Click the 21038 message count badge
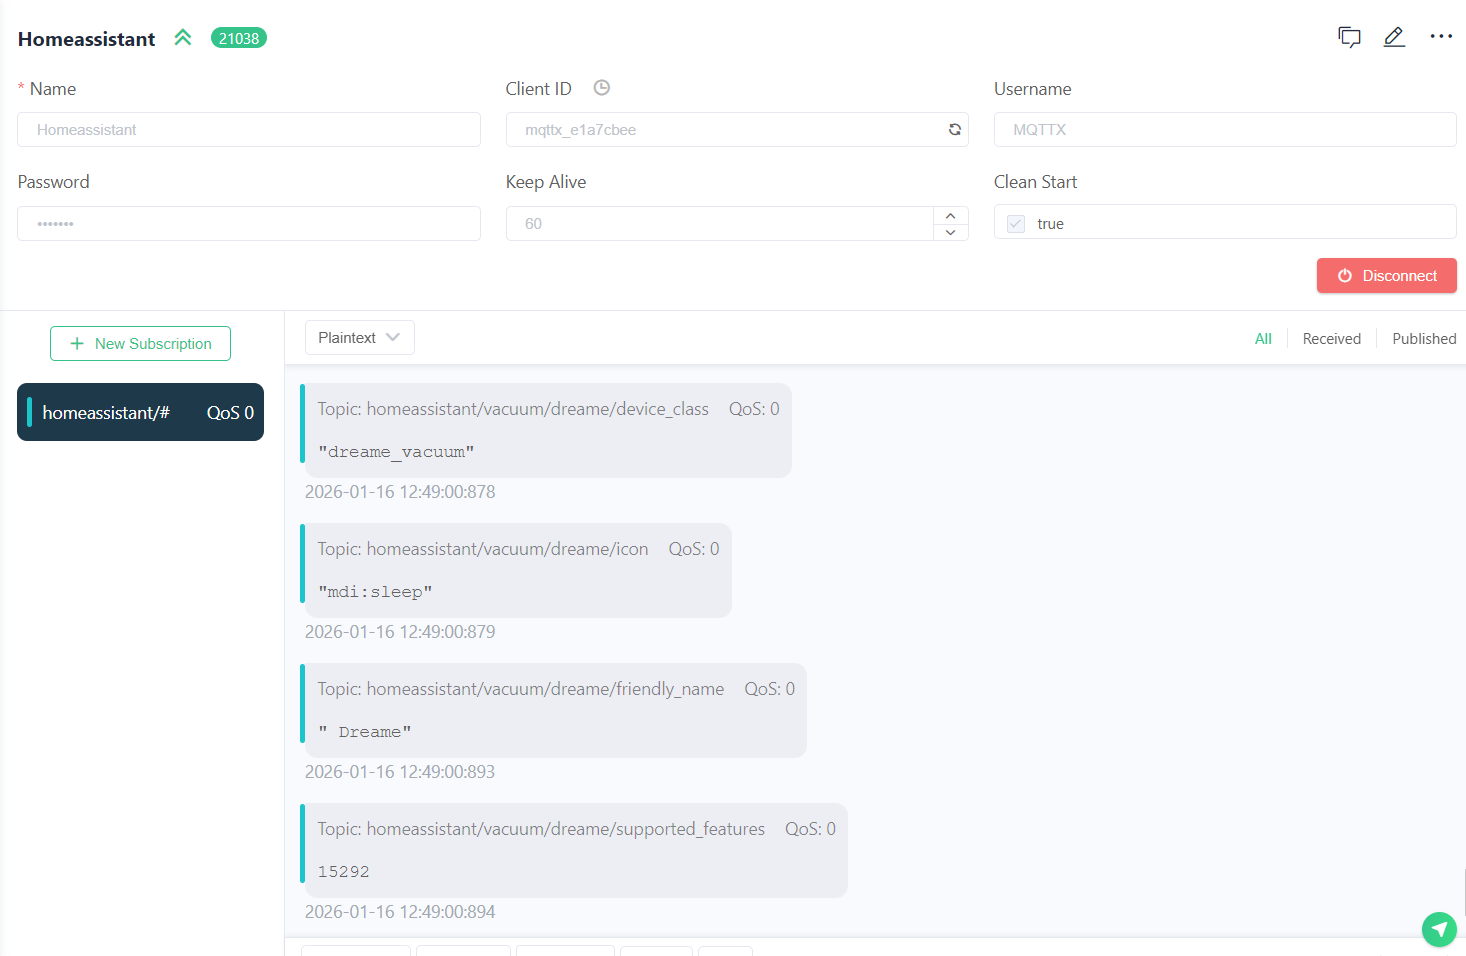Image resolution: width=1466 pixels, height=956 pixels. [239, 38]
